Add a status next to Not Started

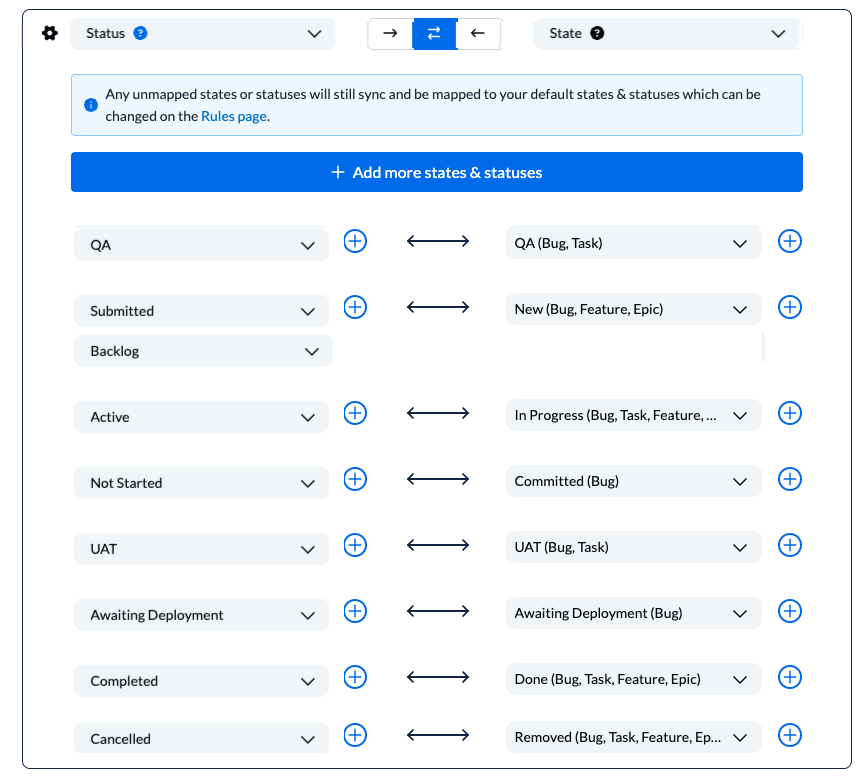[x=355, y=479]
